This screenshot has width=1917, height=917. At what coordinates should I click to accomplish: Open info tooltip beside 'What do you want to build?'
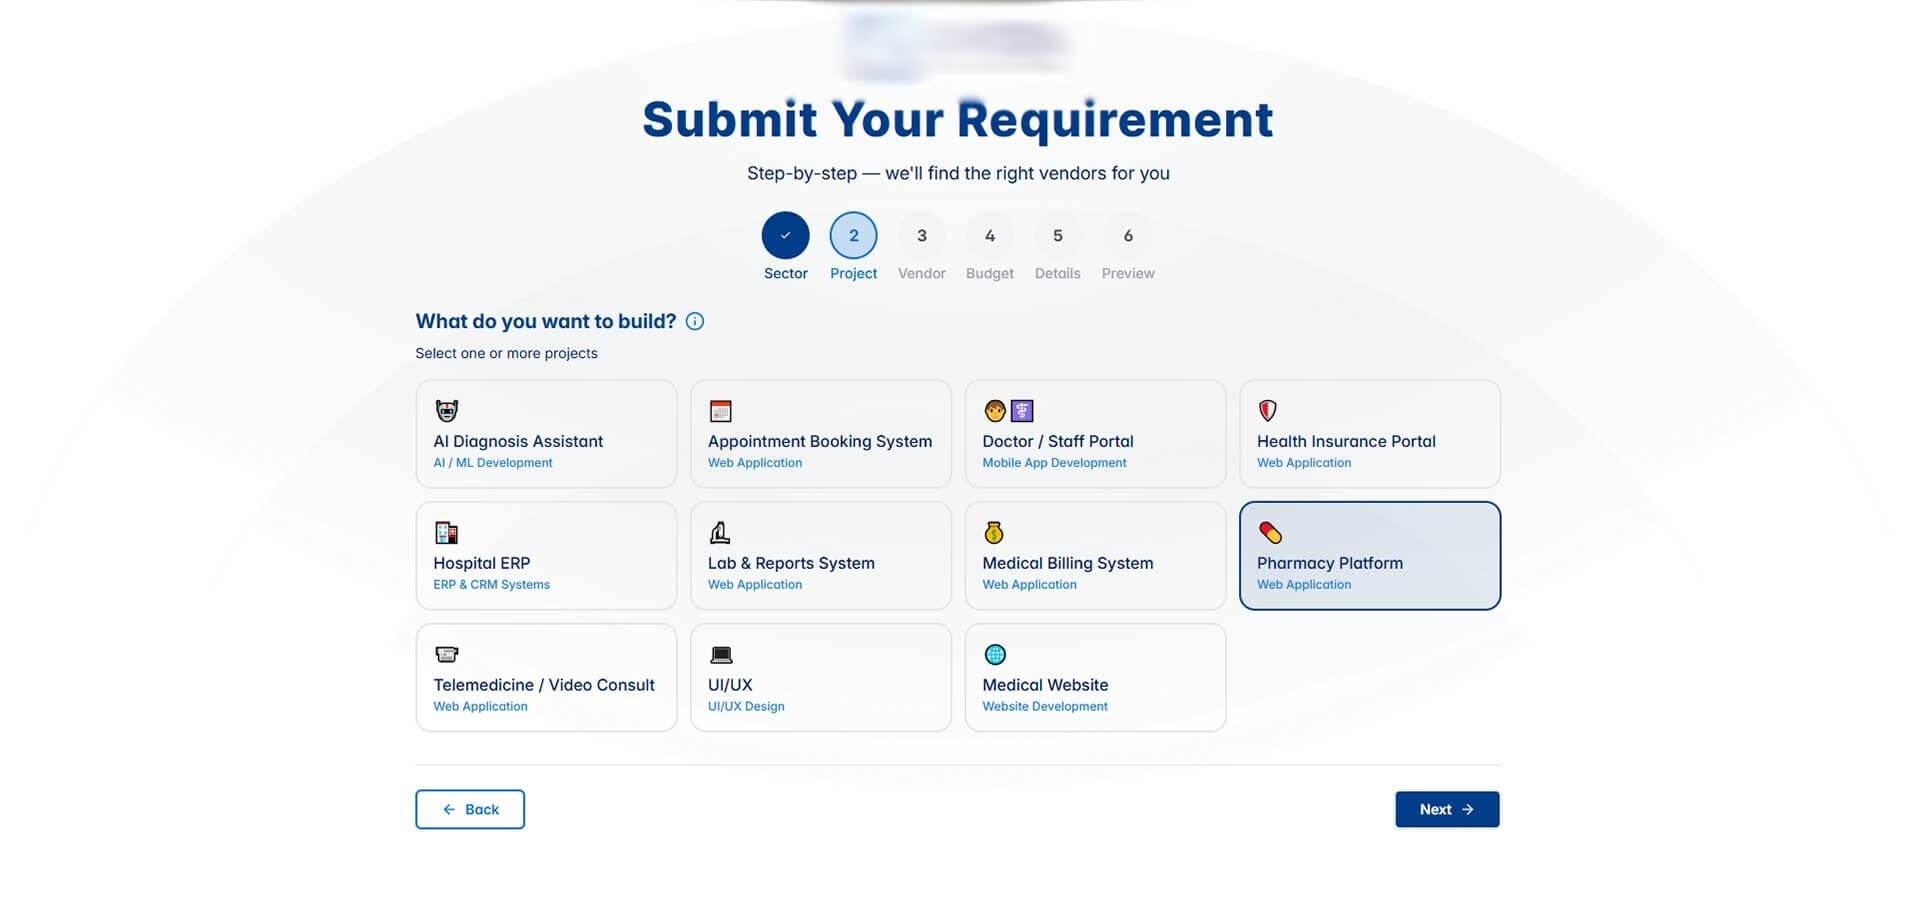click(695, 321)
